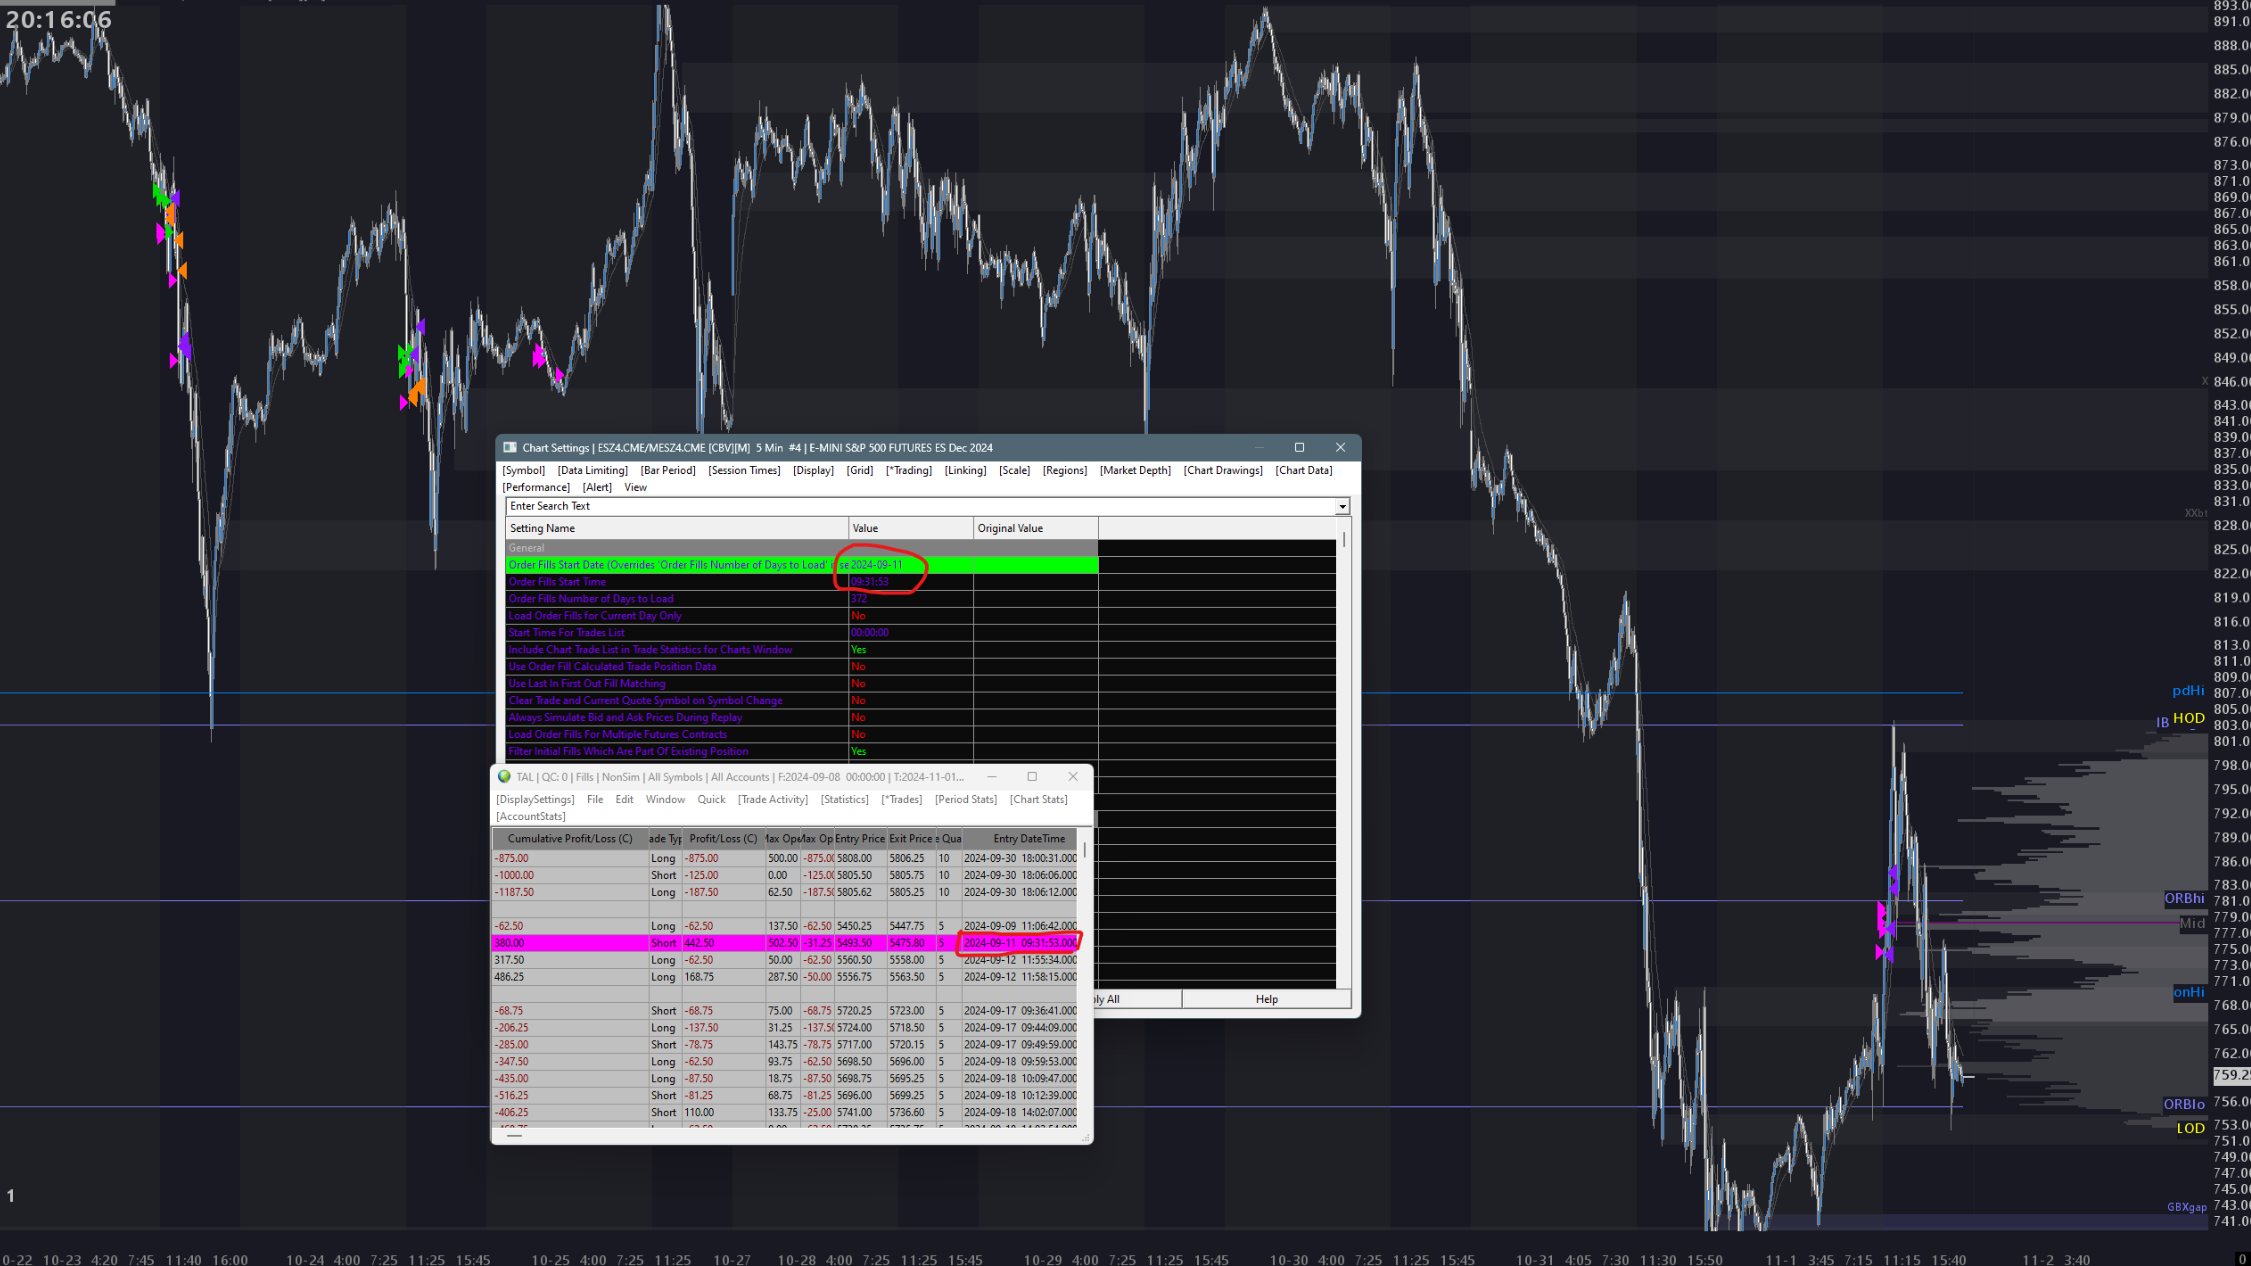Maximize the TAL trade activity window
The width and height of the screenshot is (2251, 1266).
[1032, 776]
